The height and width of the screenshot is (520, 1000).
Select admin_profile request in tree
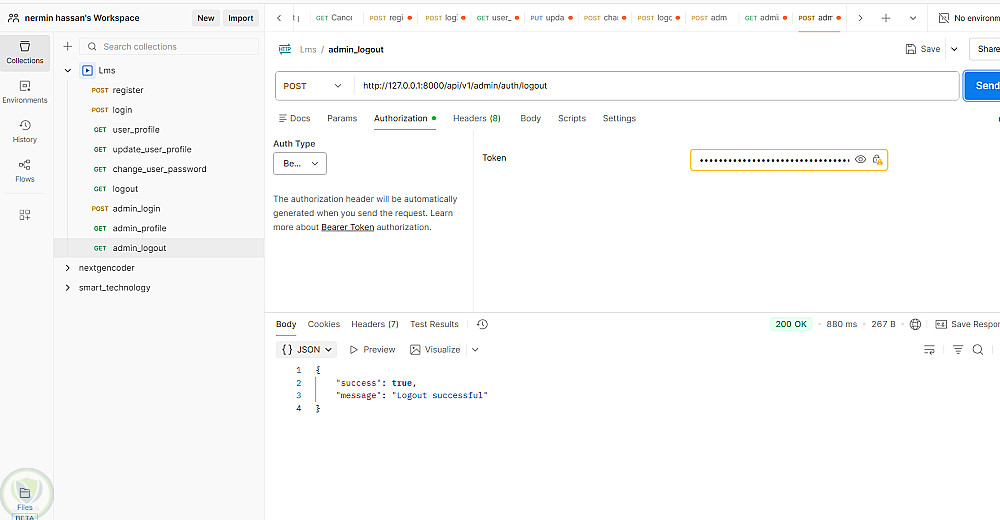pyautogui.click(x=139, y=228)
